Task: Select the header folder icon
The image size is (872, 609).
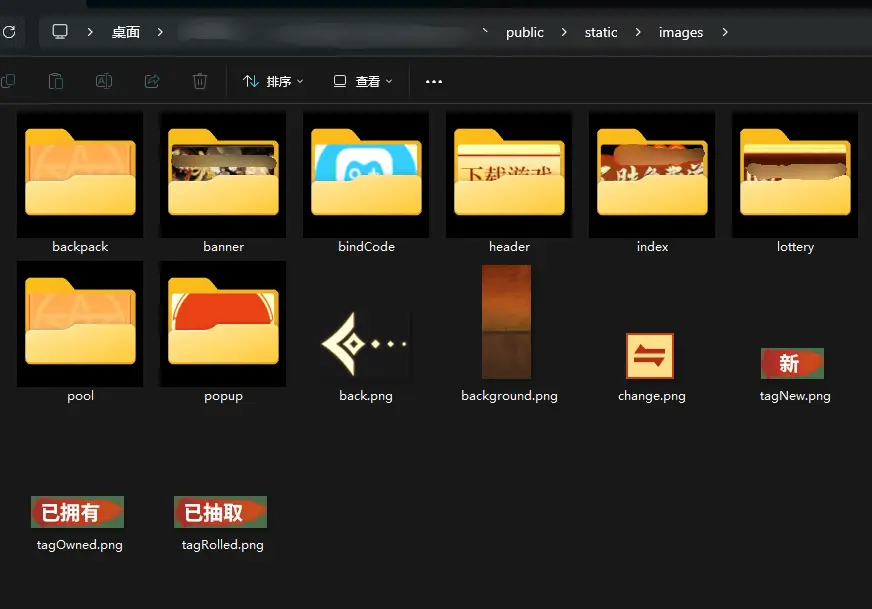Action: [509, 172]
